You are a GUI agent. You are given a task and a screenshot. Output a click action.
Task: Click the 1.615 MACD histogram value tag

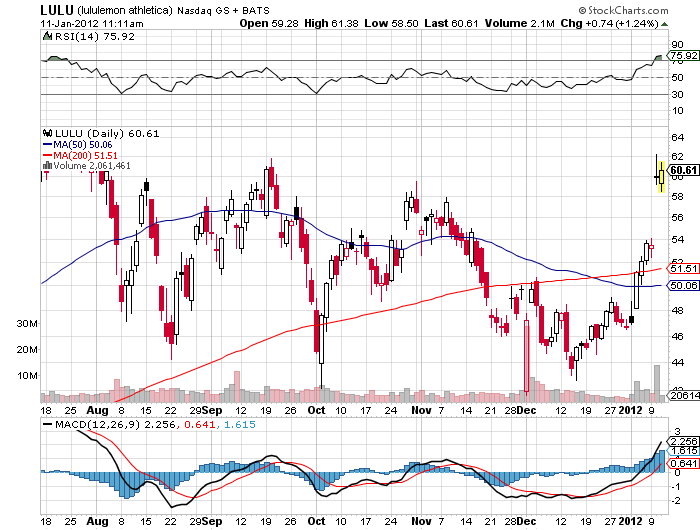(x=683, y=451)
